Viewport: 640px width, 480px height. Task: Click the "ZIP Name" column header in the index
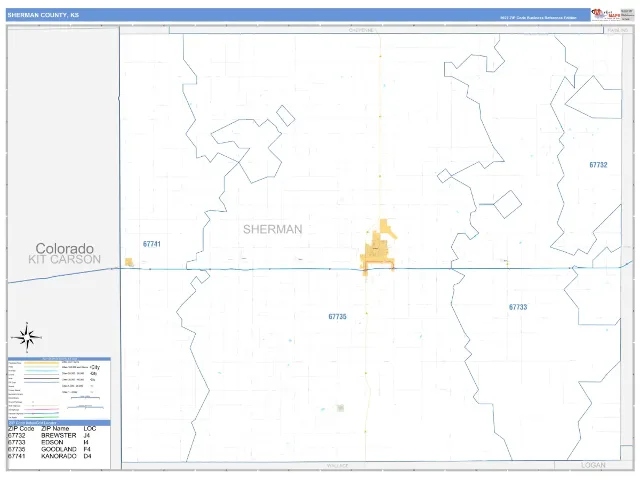click(55, 429)
